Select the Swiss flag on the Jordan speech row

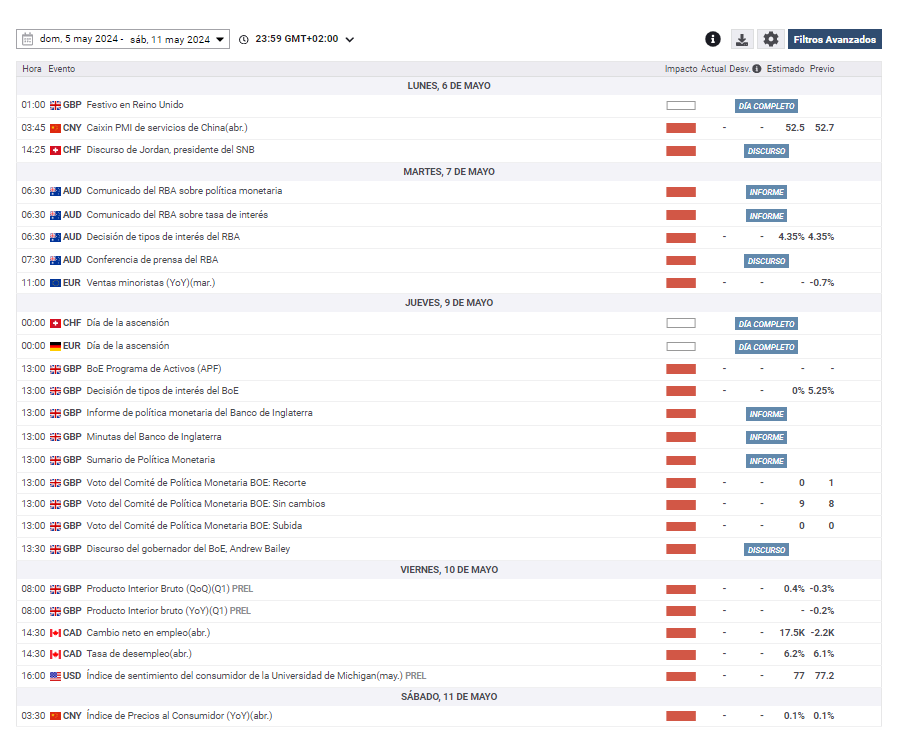click(56, 151)
